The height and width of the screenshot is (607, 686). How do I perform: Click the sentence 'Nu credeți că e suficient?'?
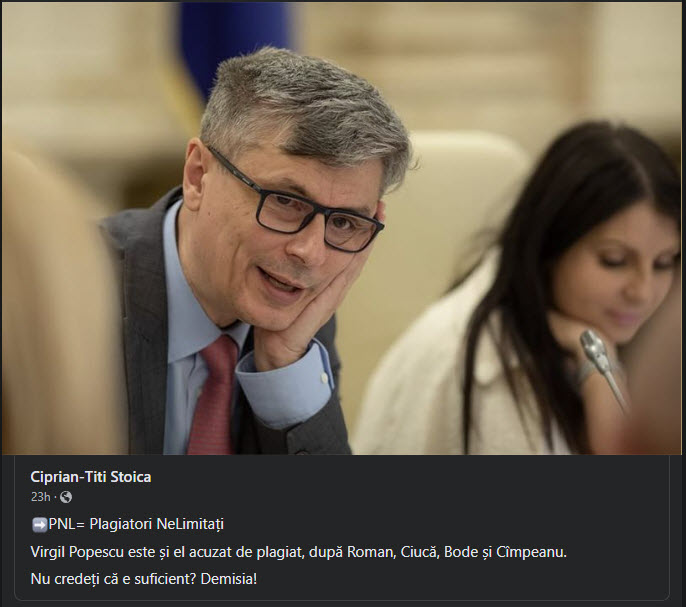pyautogui.click(x=113, y=579)
